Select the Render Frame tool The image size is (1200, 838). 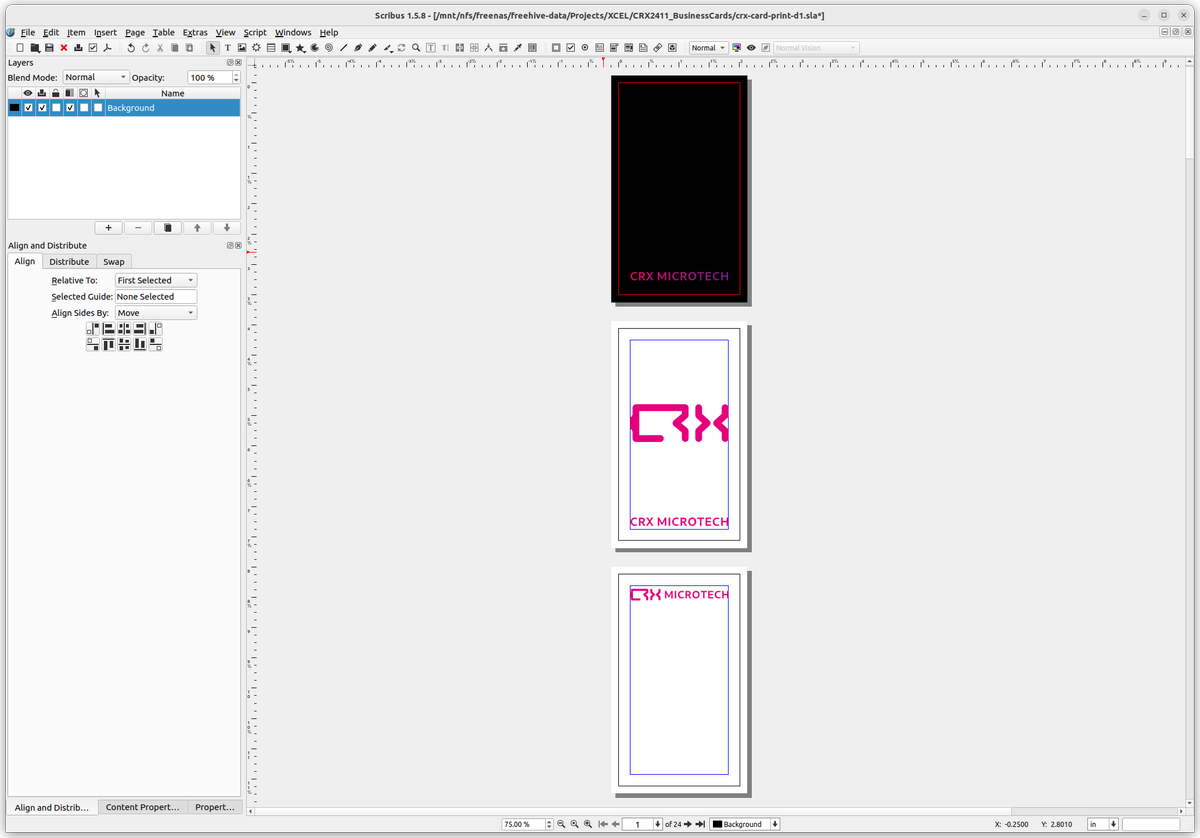coord(256,48)
